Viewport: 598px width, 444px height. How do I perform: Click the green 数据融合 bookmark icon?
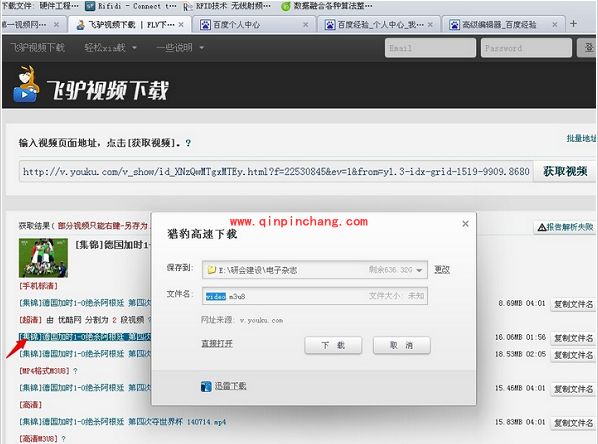[x=286, y=6]
